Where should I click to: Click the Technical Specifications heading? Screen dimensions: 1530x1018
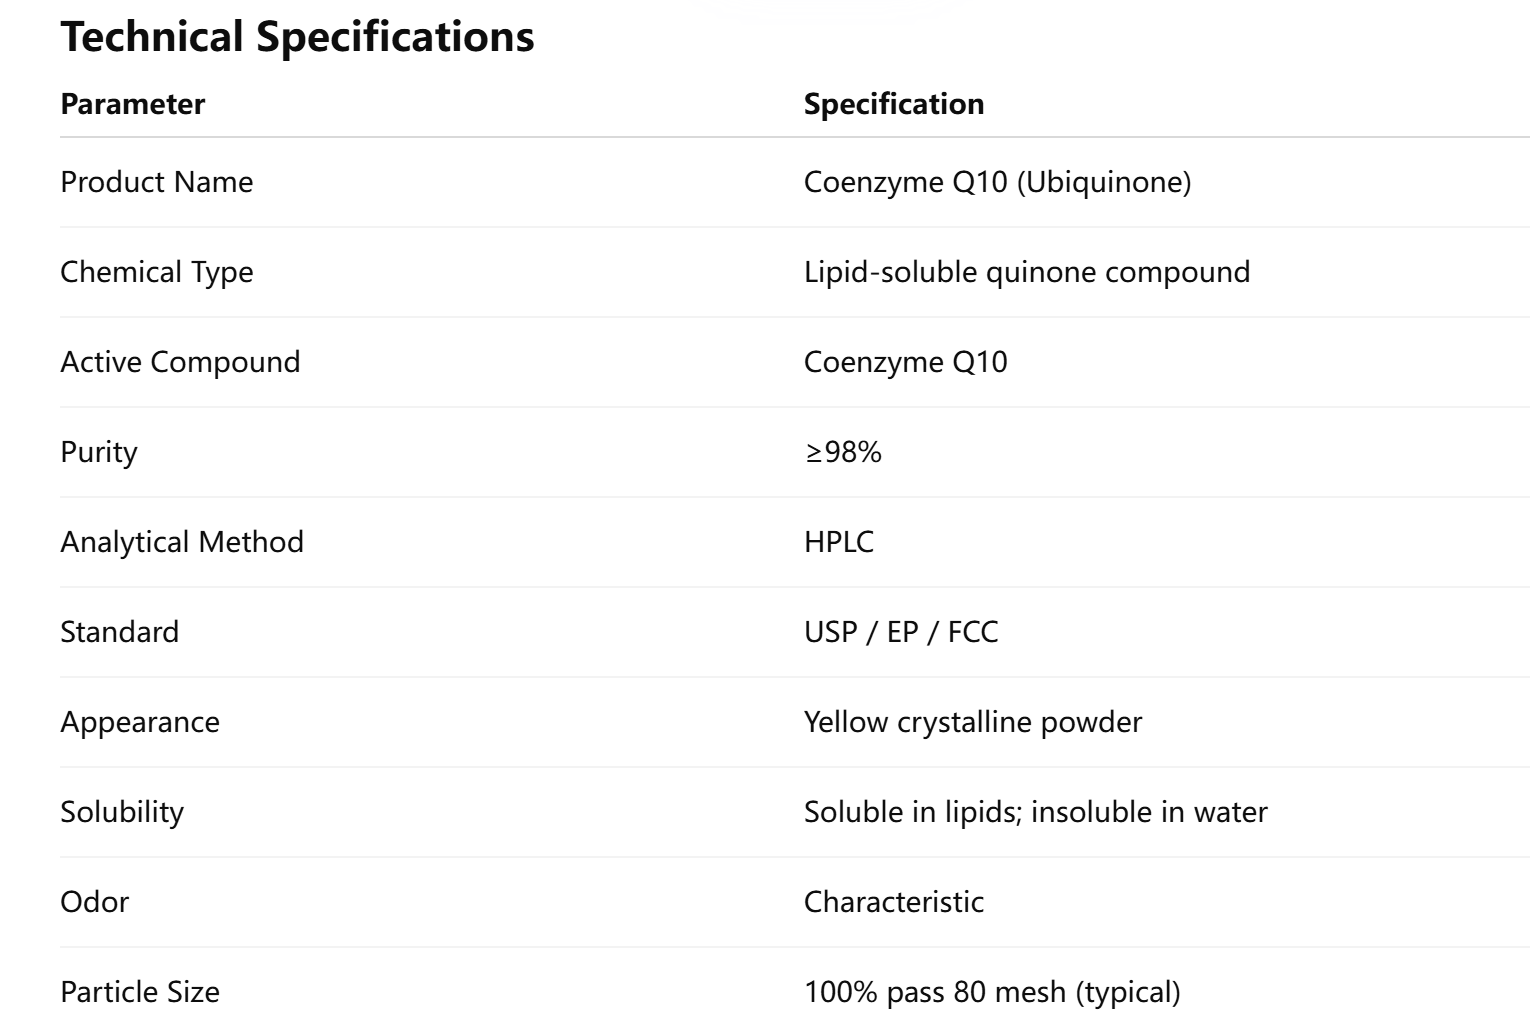click(297, 37)
